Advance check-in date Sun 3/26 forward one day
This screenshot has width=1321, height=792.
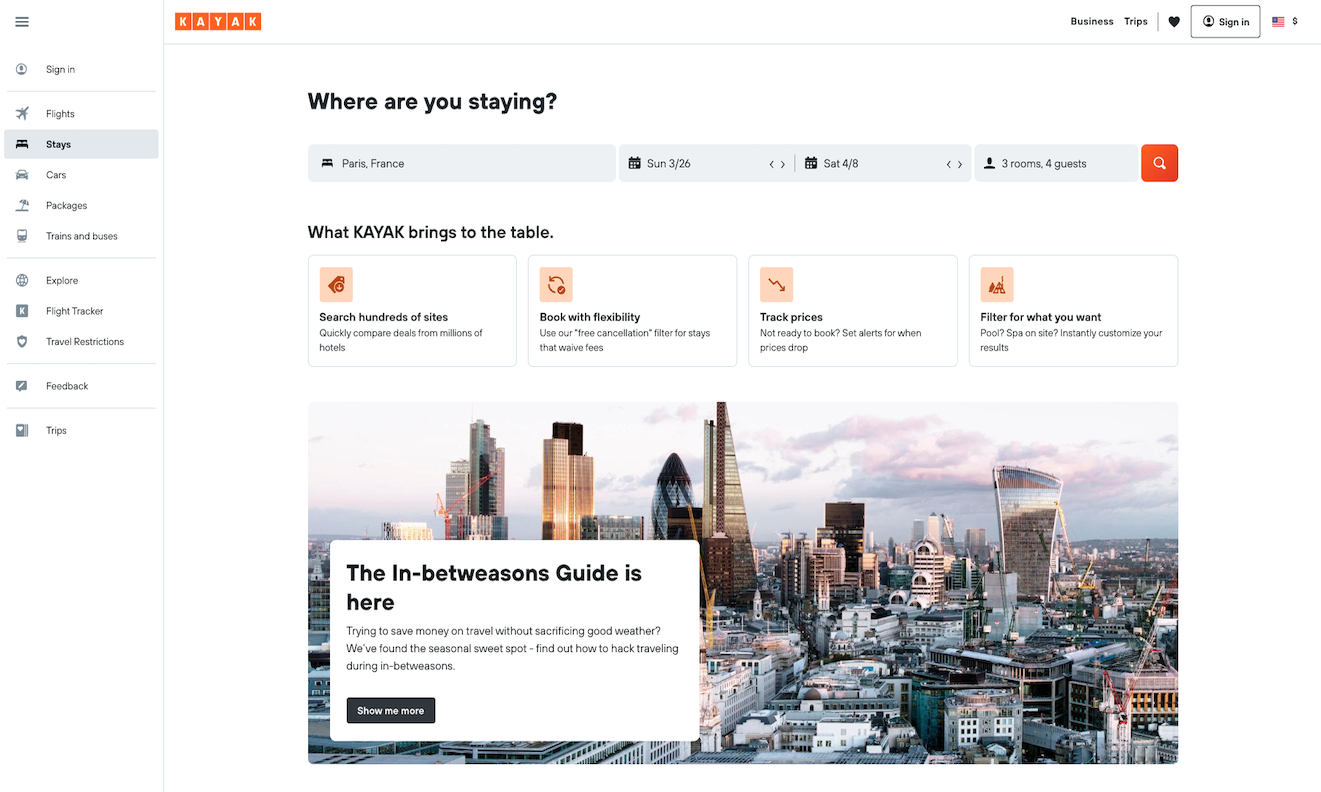click(783, 164)
